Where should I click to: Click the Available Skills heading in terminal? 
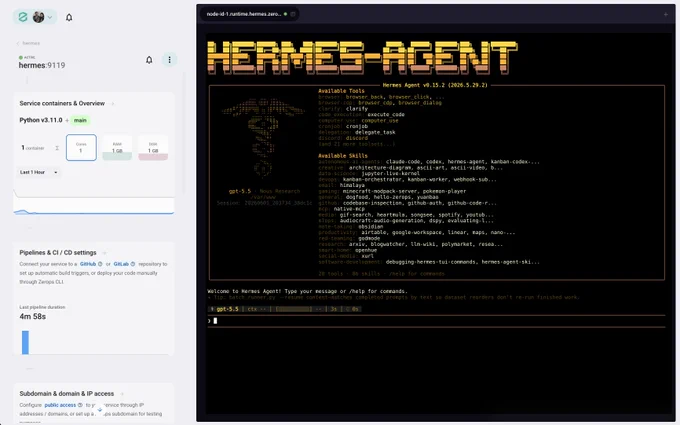(x=343, y=156)
